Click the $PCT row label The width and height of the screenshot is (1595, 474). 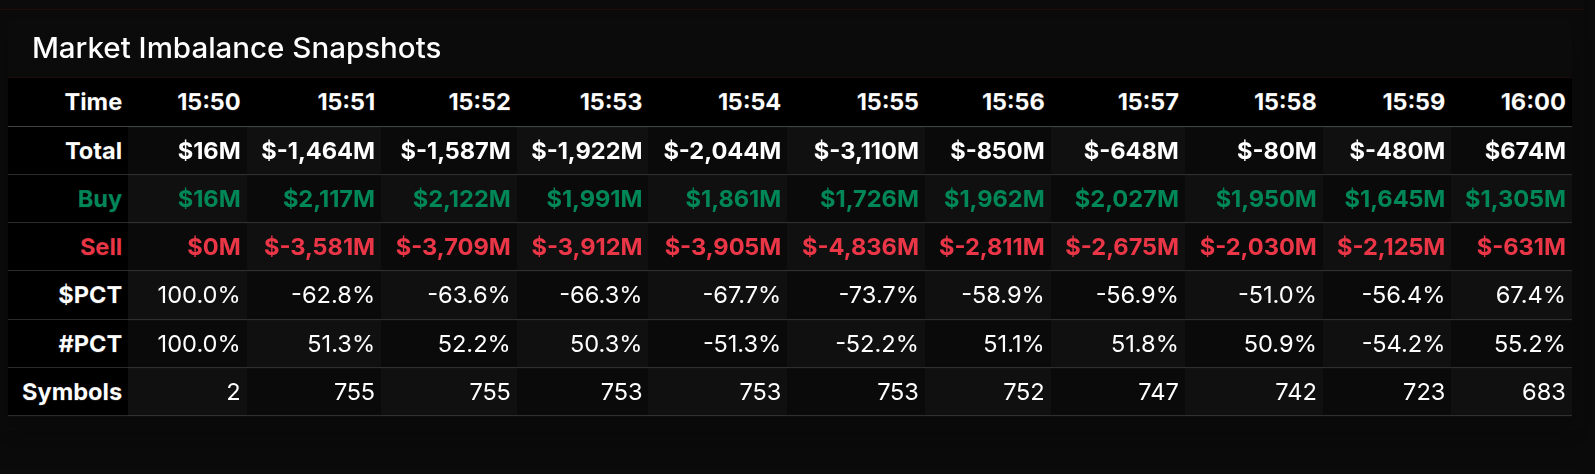point(90,295)
